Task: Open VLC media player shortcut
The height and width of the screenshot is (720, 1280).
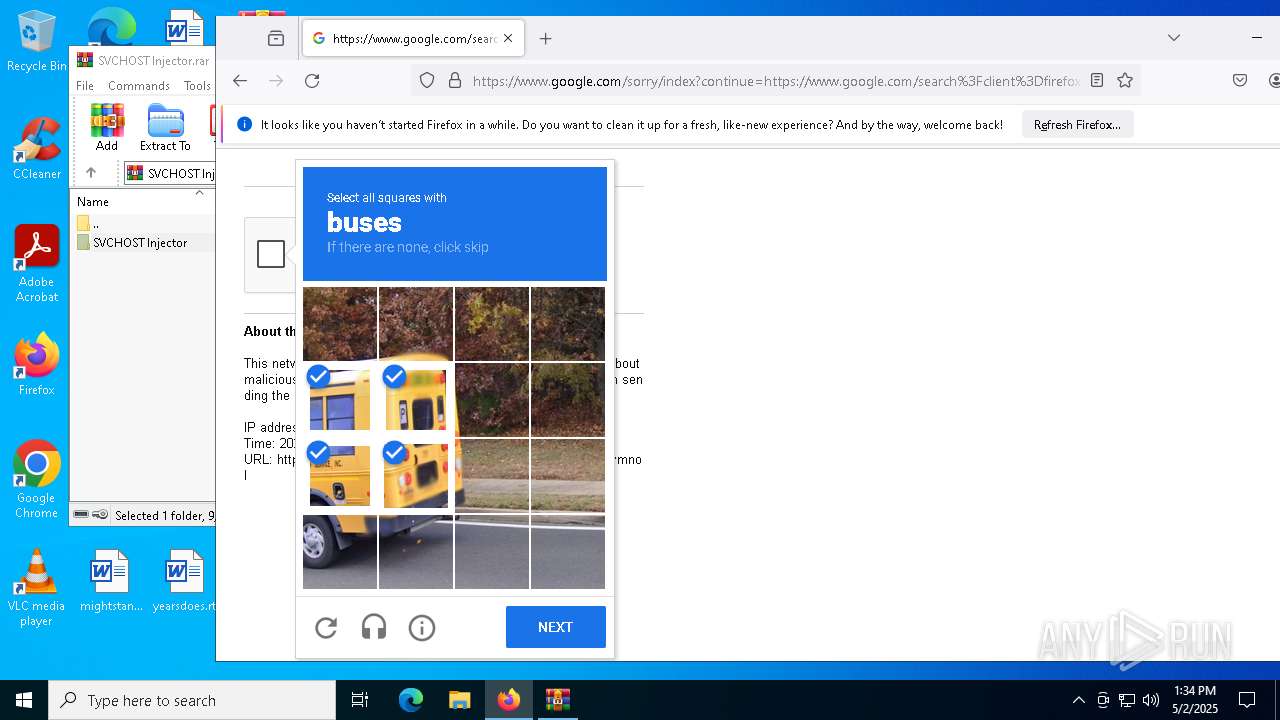Action: [x=37, y=588]
